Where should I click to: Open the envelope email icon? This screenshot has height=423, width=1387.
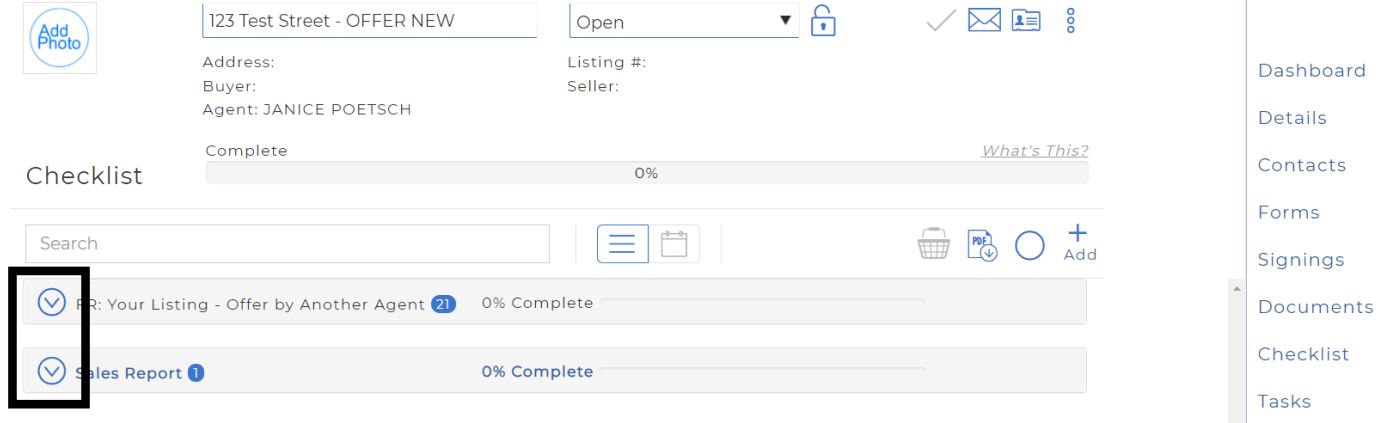pos(985,20)
